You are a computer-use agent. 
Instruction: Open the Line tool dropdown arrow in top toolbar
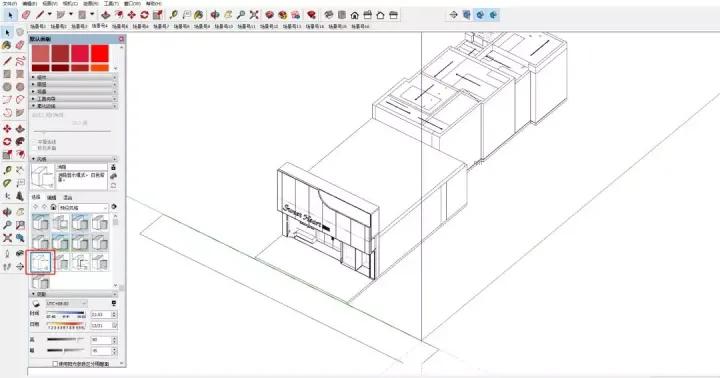coord(50,15)
